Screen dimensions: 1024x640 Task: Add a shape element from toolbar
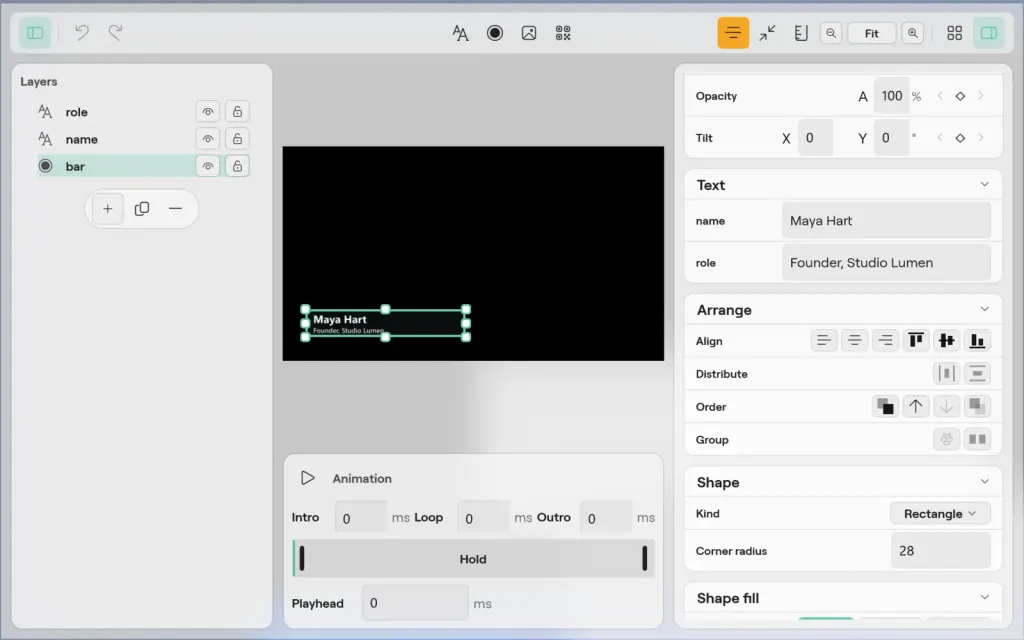(x=495, y=33)
